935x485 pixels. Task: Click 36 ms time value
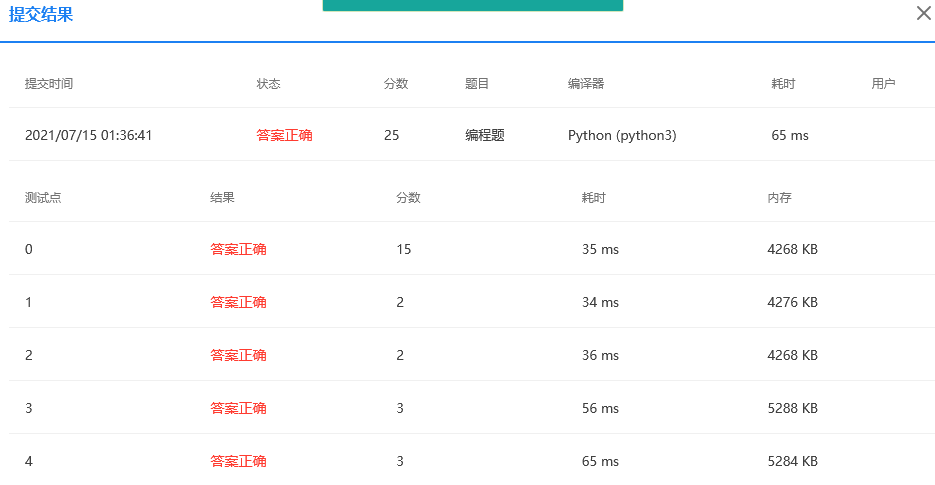600,356
